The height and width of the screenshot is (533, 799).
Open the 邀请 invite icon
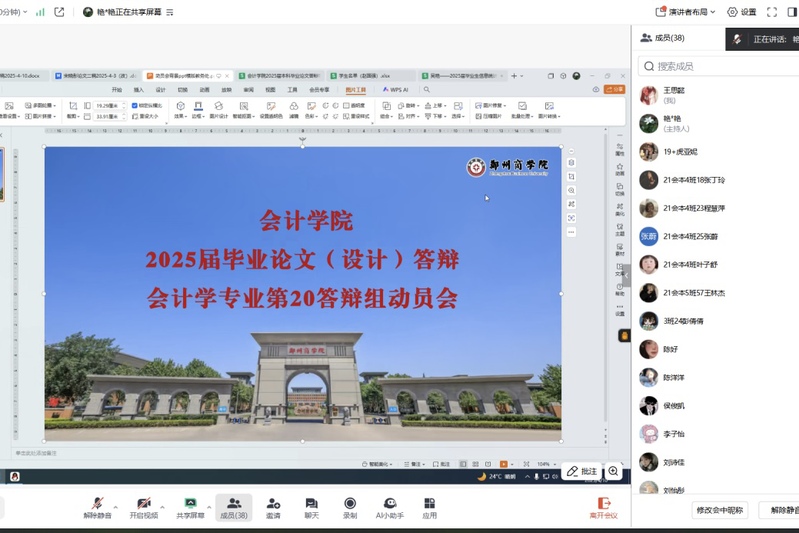(273, 503)
